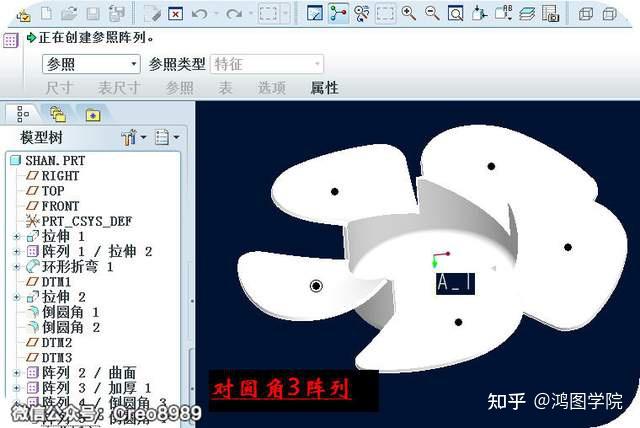Click the Save a Copy icon
This screenshot has width=640, height=428.
(117, 14)
